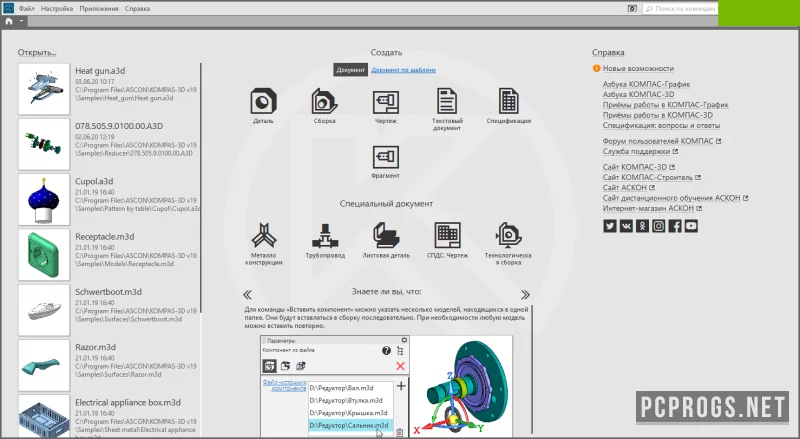Viewport: 800px width, 439px height.
Task: Open the dropdown arrow beside home icon
Action: pos(21,21)
